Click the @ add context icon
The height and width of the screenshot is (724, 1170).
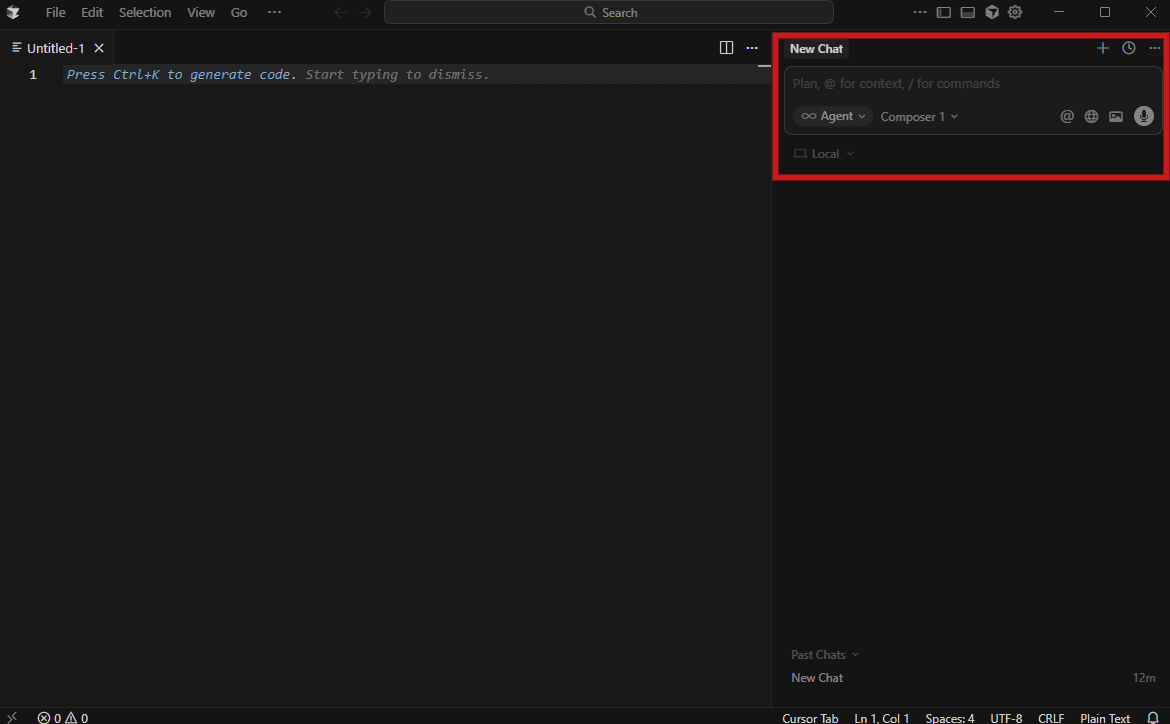[1067, 116]
